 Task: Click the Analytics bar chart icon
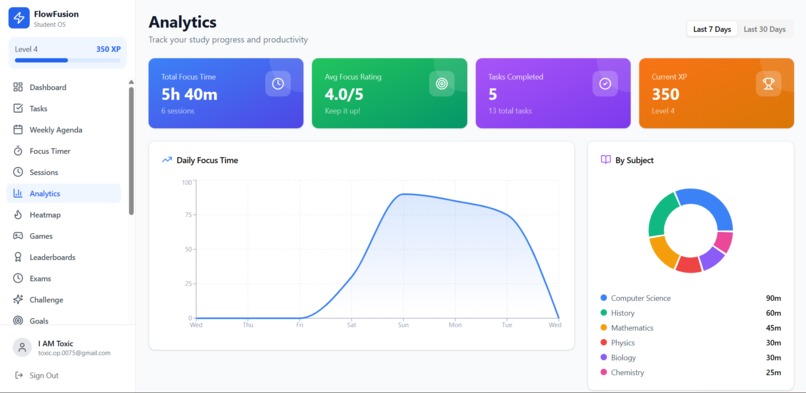(18, 193)
